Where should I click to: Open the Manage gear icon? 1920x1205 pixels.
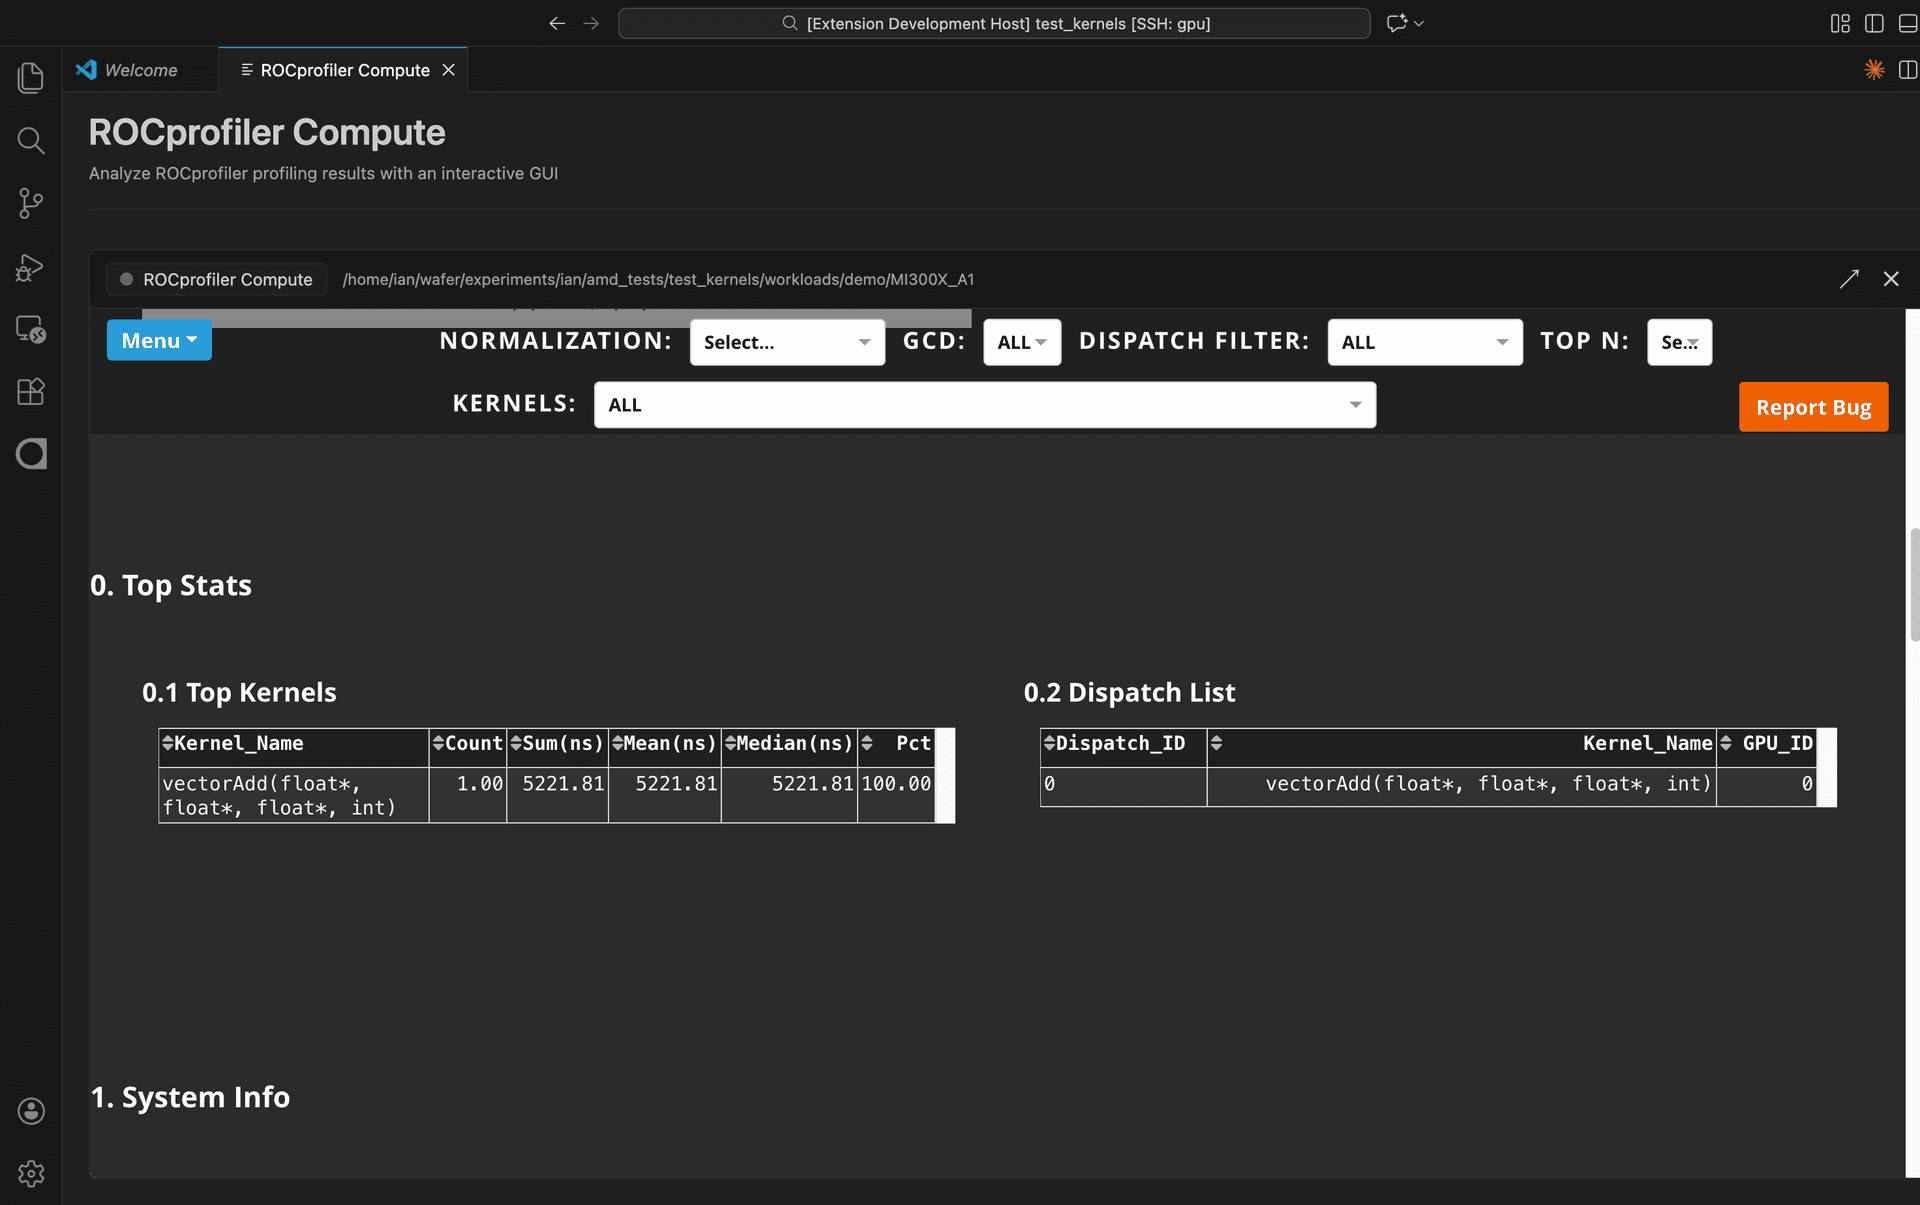pos(31,1173)
